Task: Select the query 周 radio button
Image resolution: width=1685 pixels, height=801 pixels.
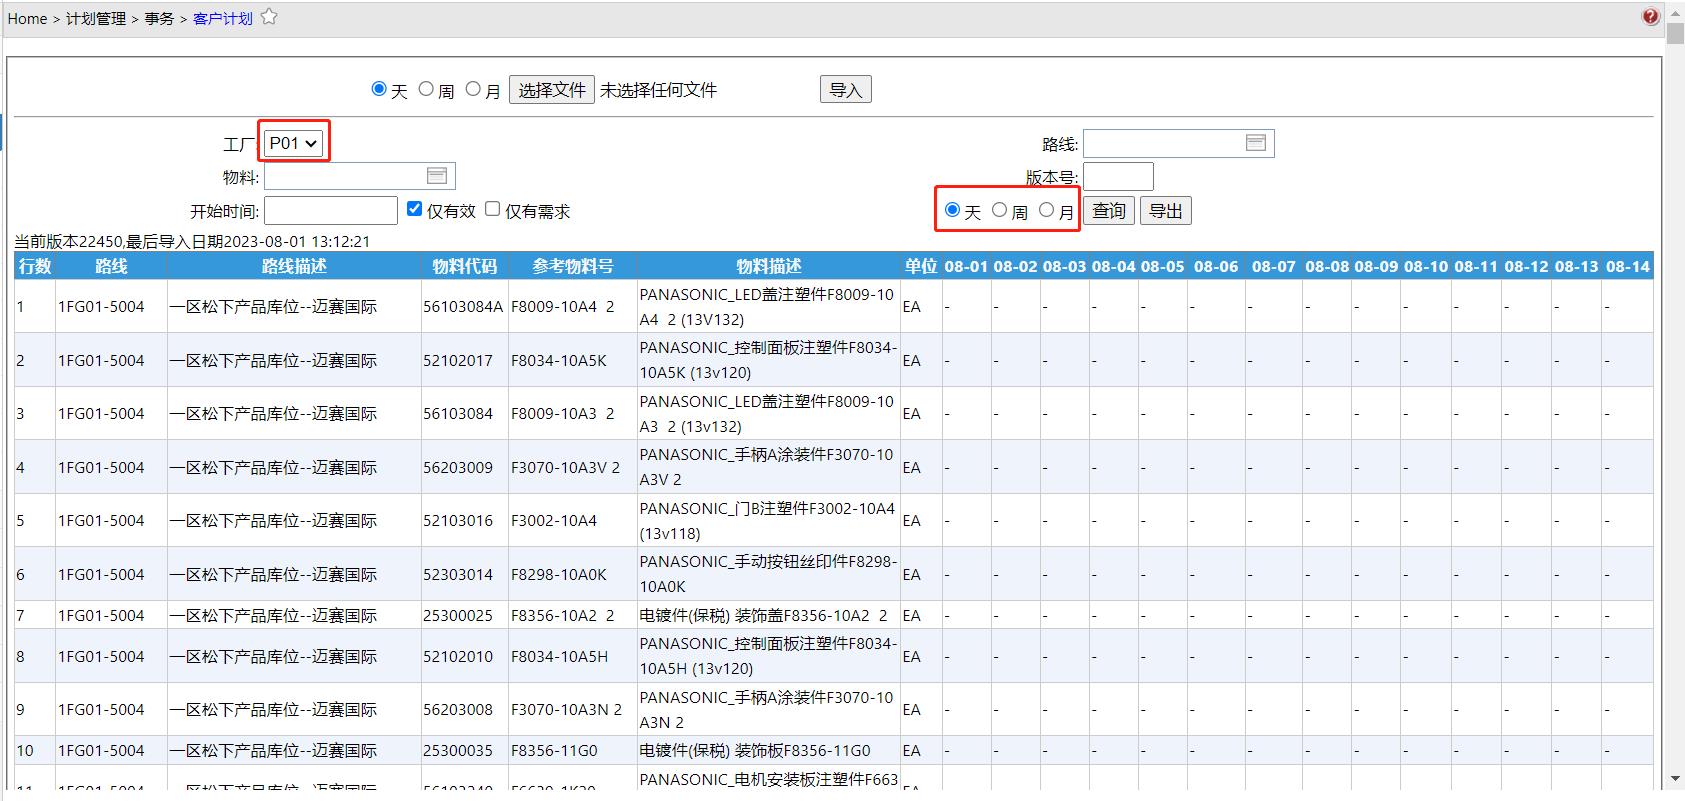Action: [999, 210]
